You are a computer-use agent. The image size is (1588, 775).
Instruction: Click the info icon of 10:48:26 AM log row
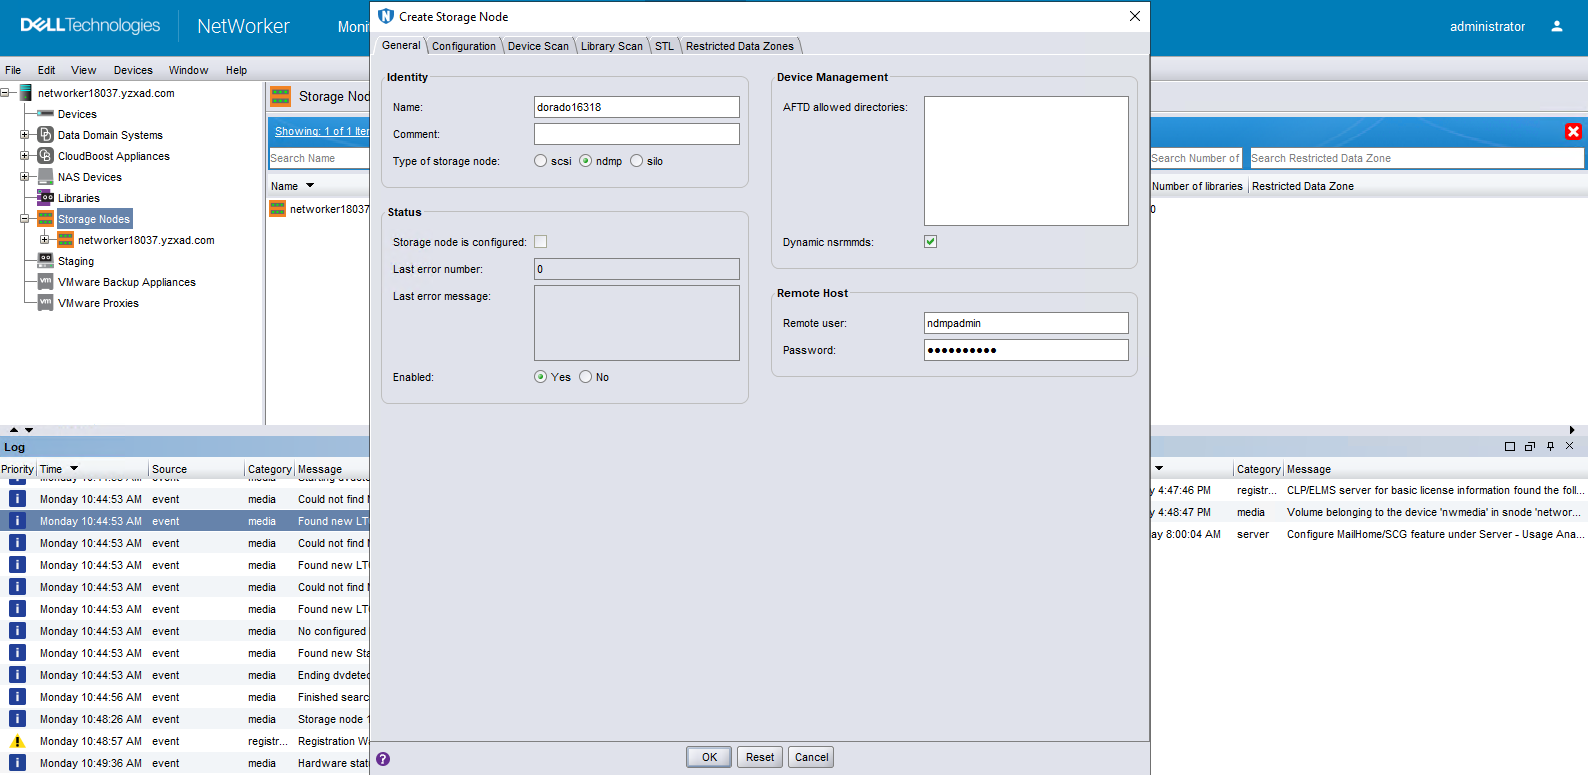(x=17, y=719)
